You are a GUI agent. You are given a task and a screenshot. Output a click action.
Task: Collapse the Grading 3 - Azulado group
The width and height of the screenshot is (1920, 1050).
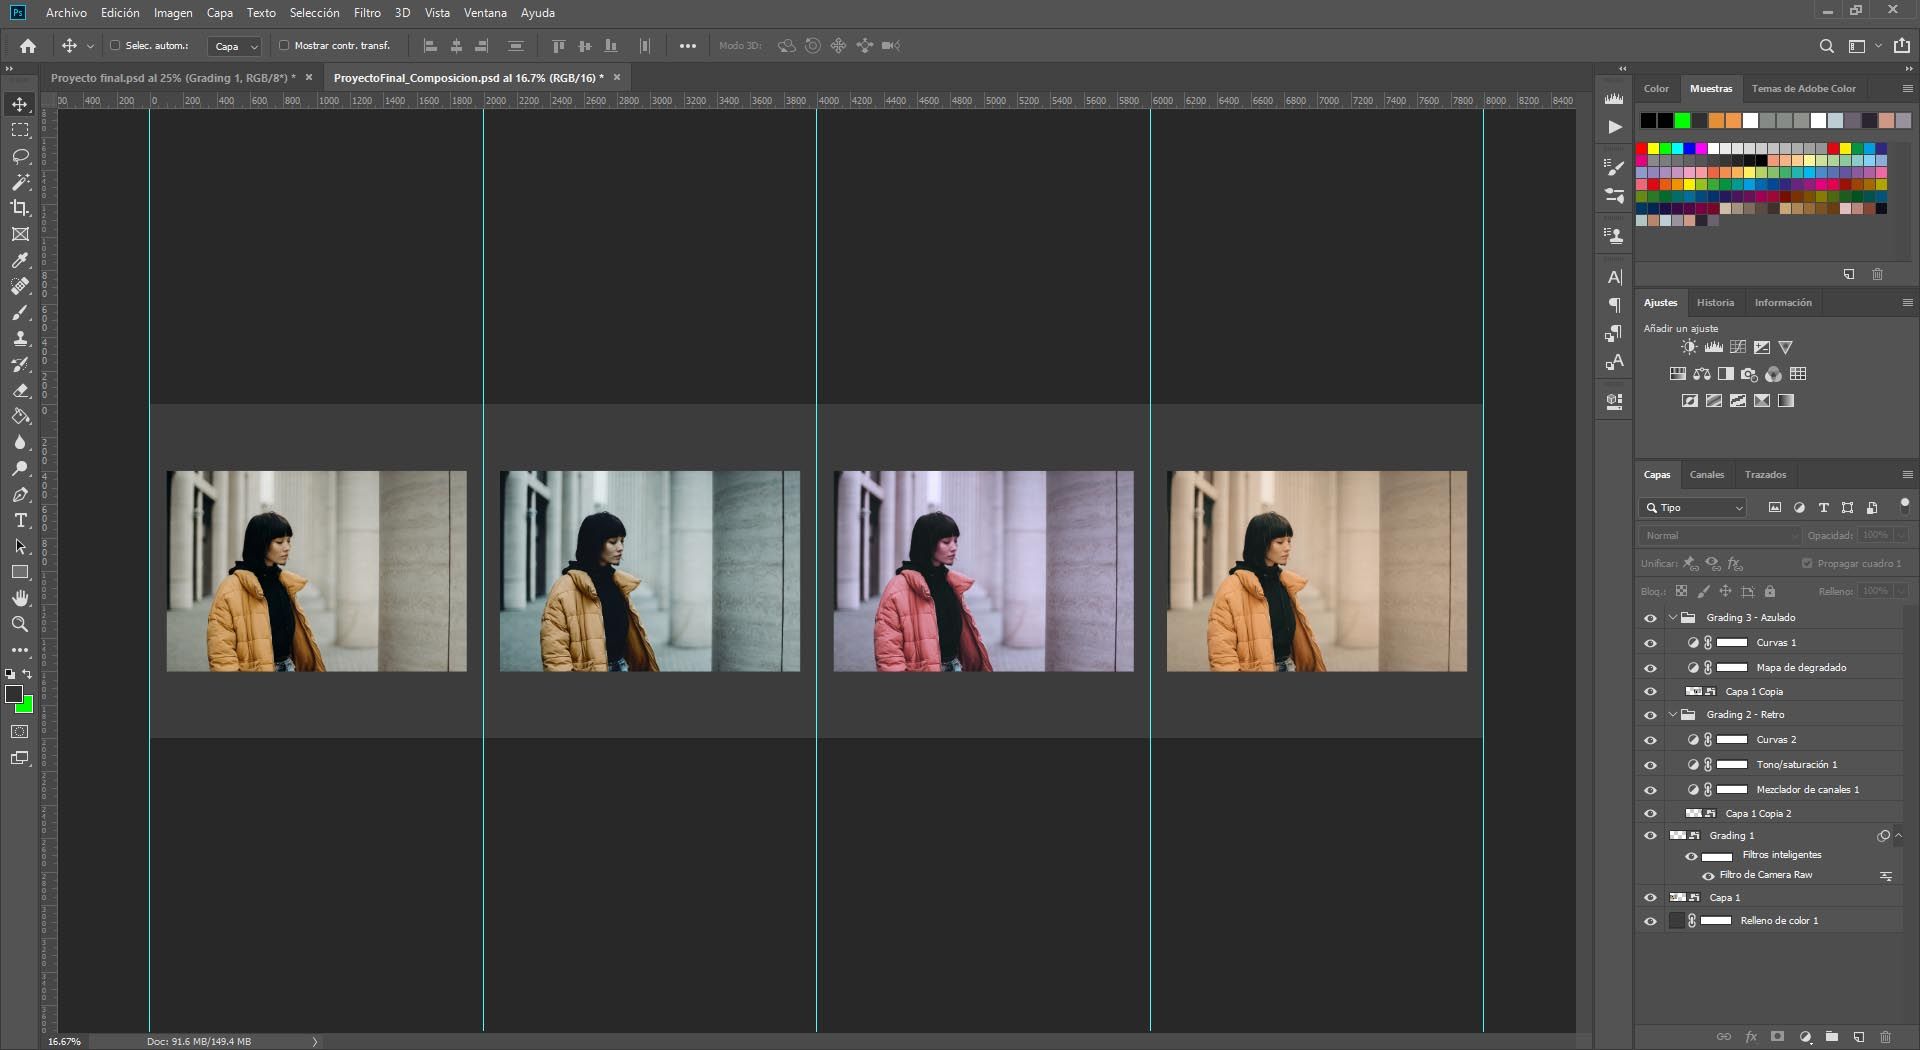[x=1672, y=618]
